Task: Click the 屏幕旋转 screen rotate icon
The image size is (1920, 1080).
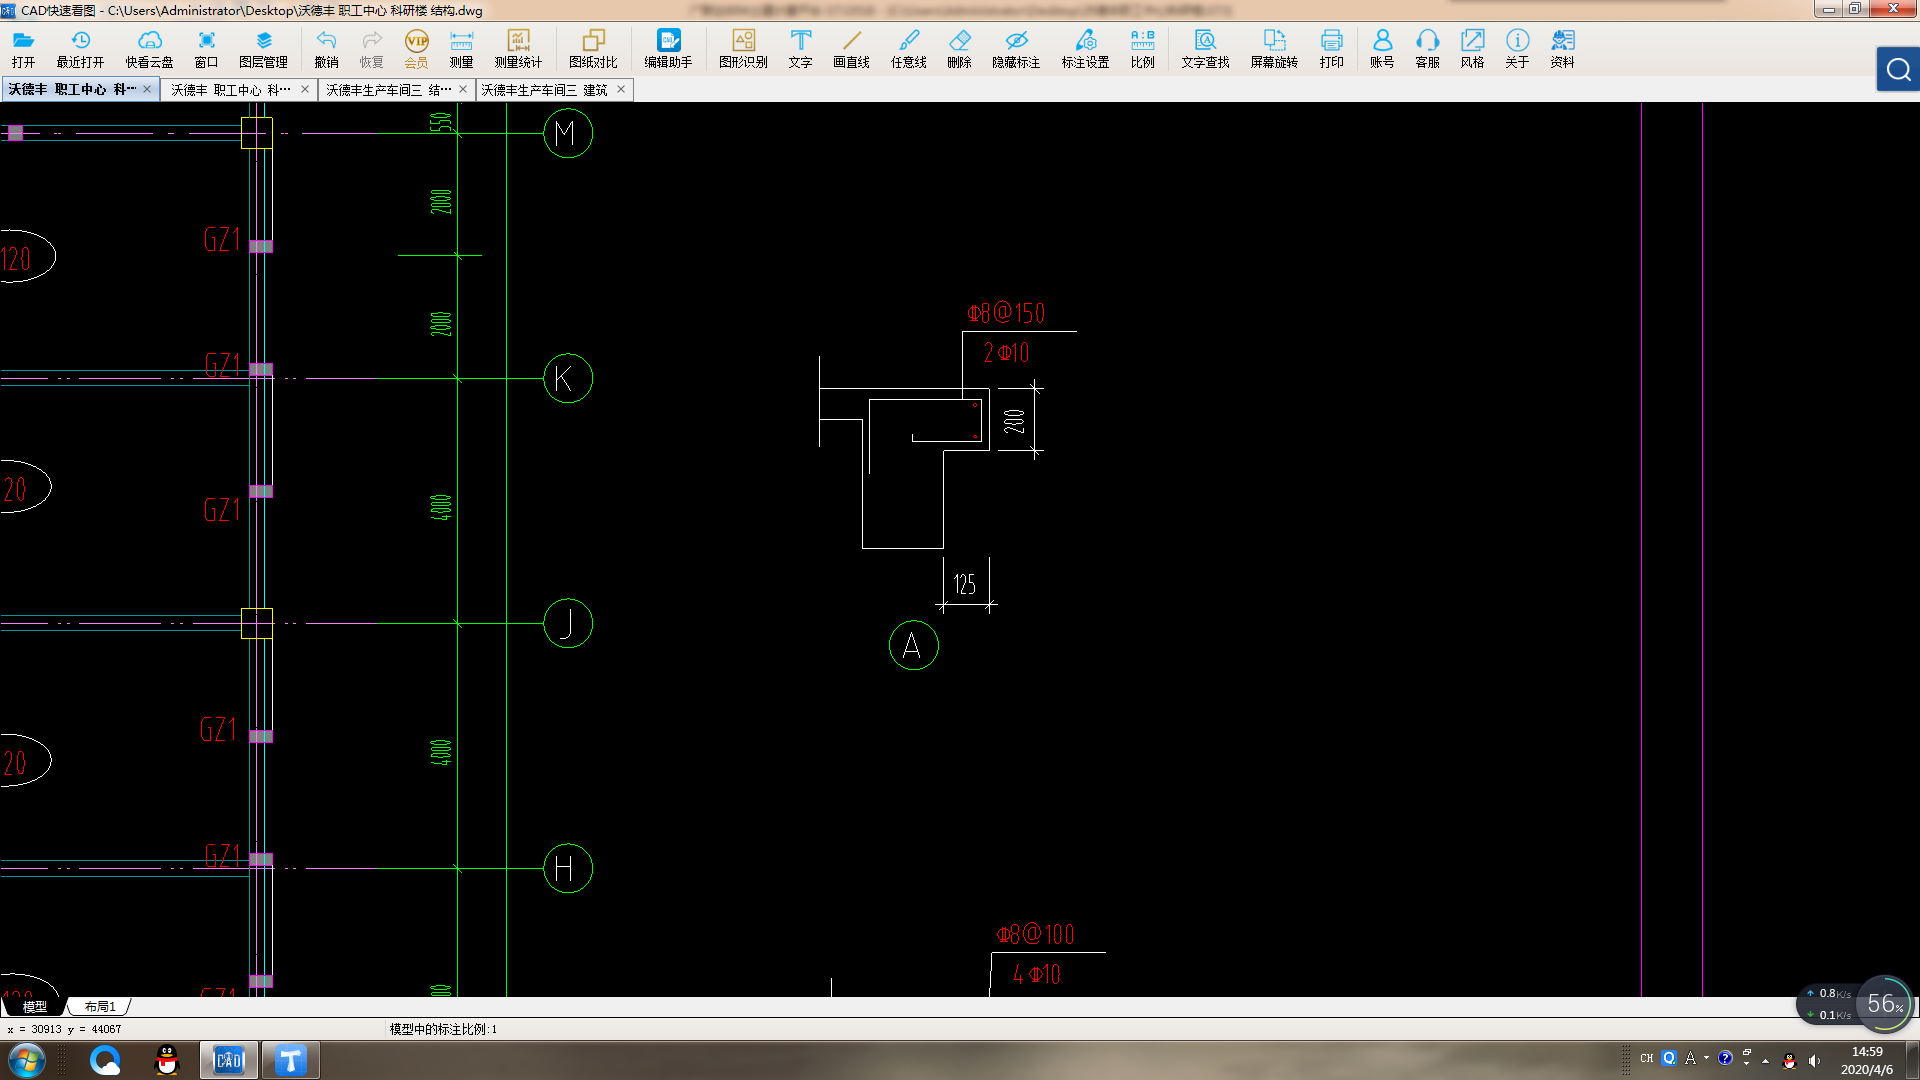Action: click(1274, 47)
